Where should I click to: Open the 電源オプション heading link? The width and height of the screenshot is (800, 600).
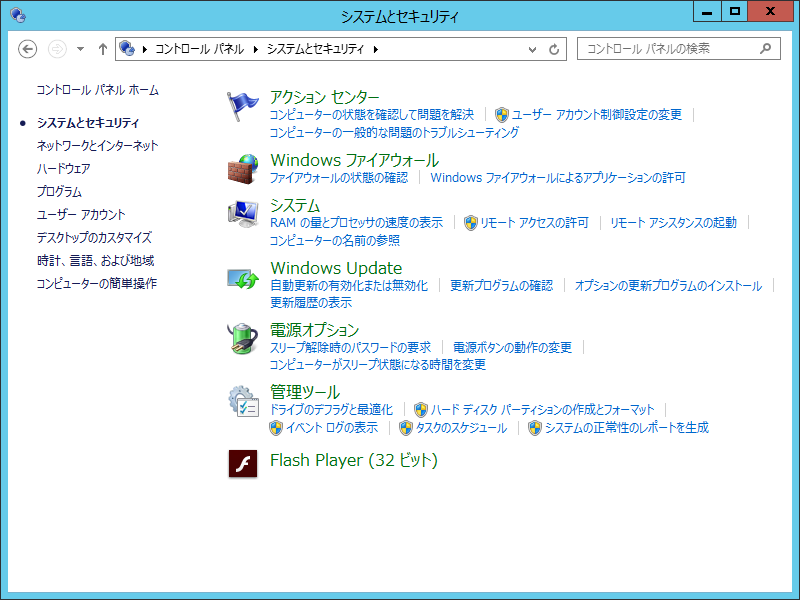(314, 330)
